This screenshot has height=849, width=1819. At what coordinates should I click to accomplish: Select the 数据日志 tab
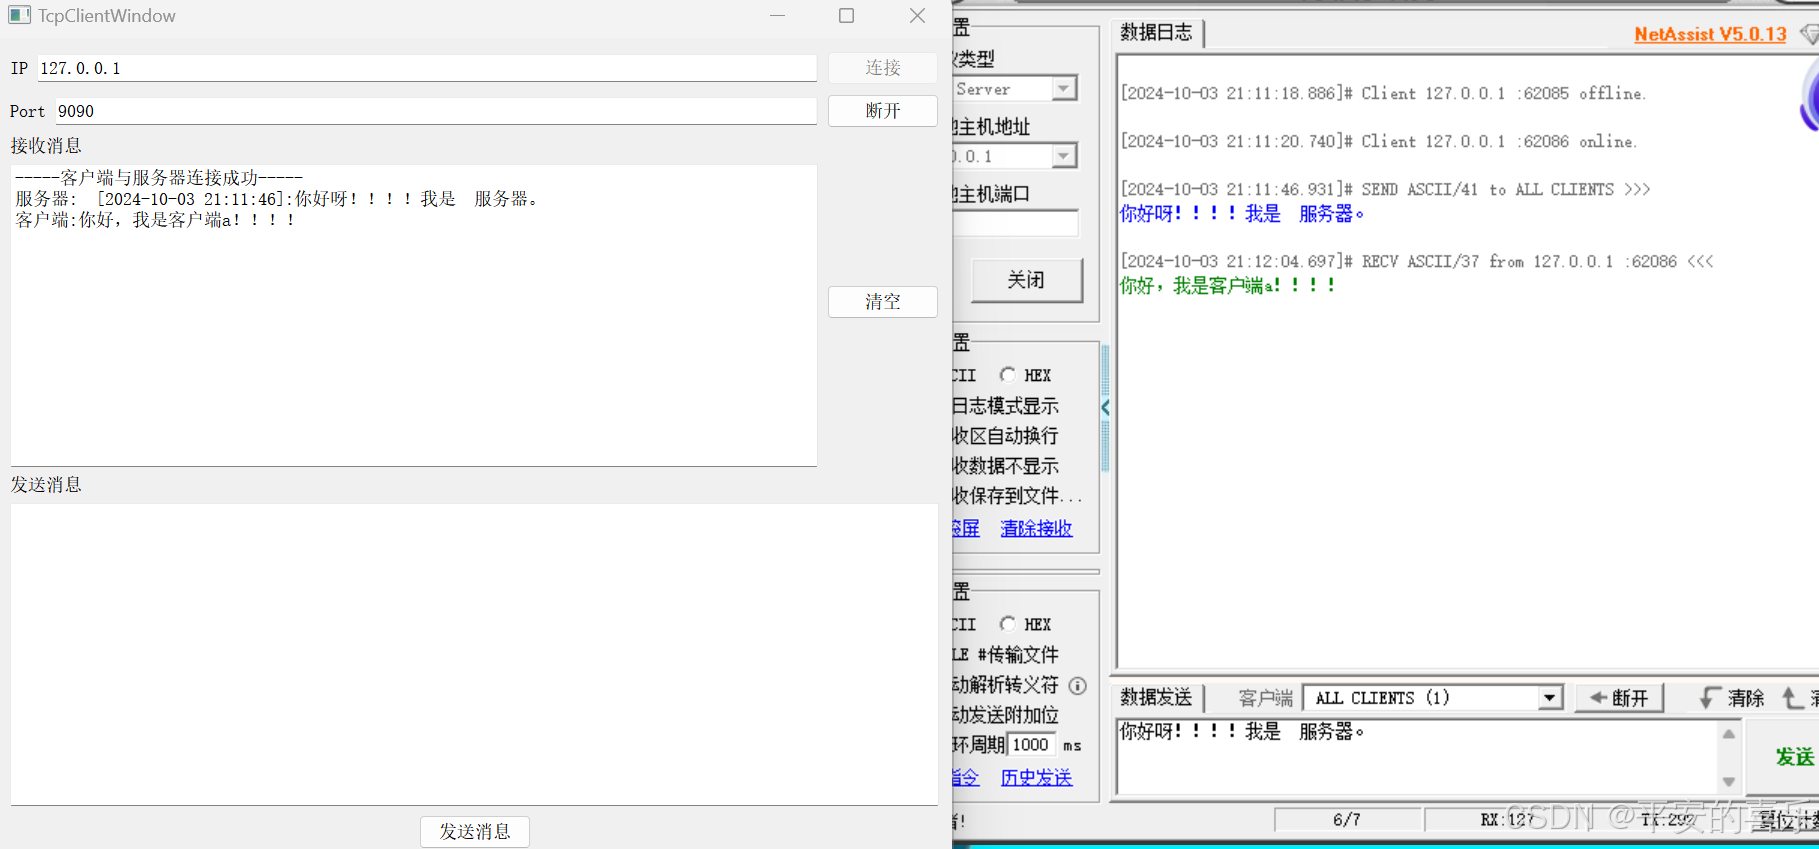point(1156,32)
